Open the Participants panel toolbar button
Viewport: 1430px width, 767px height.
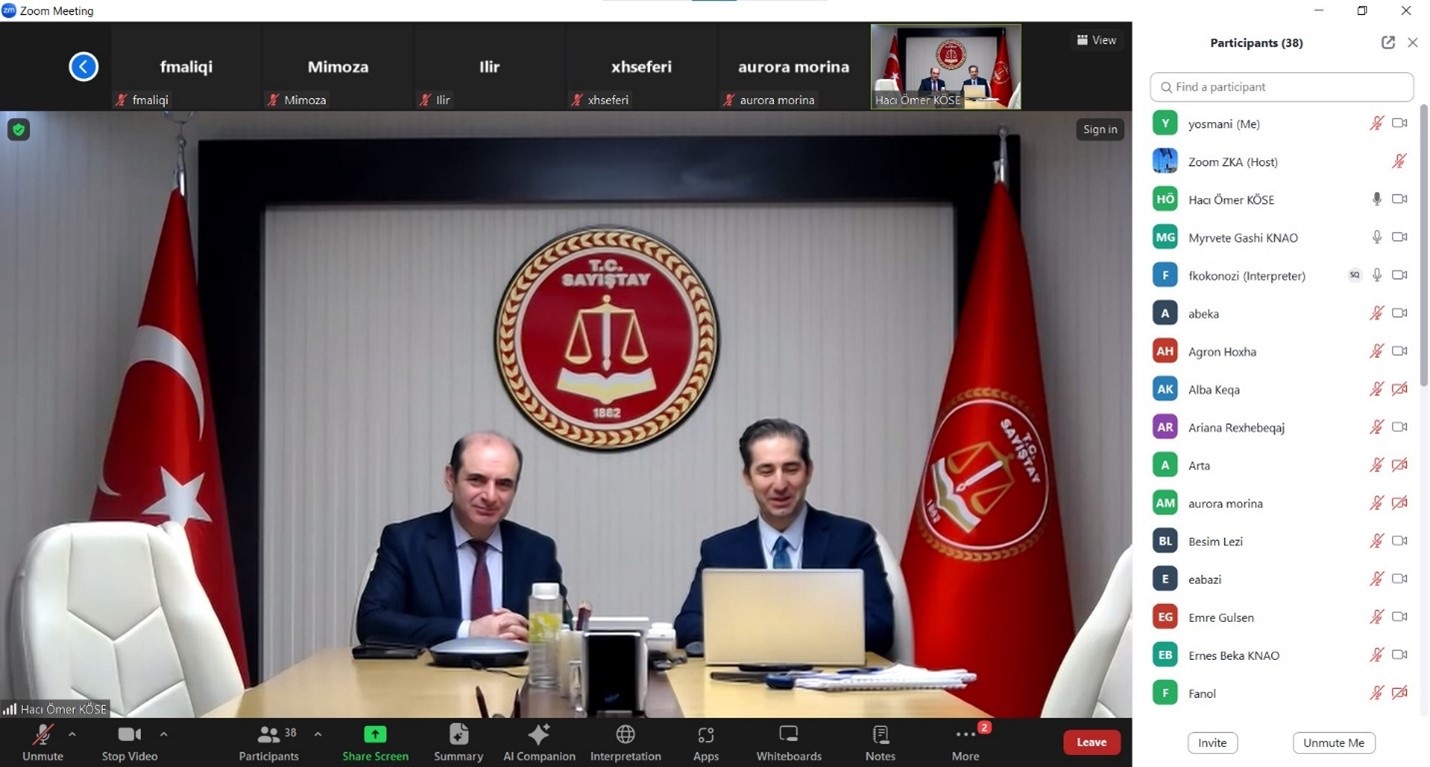click(269, 741)
